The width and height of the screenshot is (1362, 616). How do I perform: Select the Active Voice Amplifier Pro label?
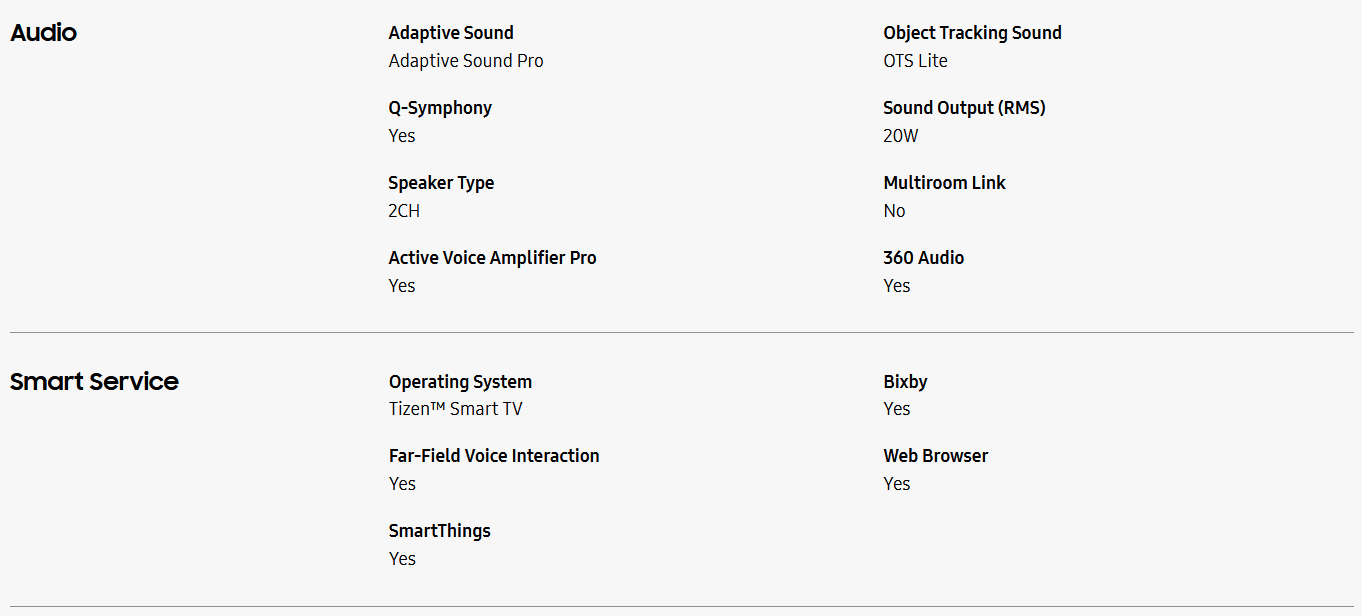(492, 258)
